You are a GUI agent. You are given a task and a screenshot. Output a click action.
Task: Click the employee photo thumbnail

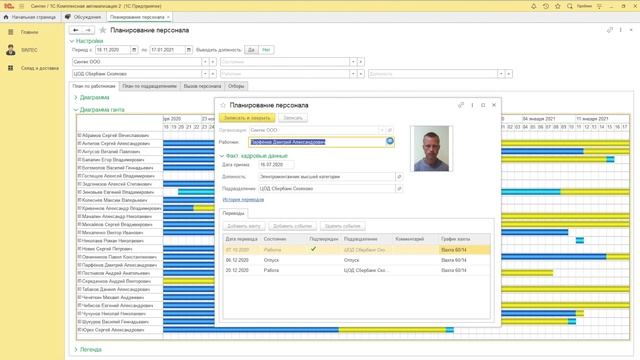431,149
